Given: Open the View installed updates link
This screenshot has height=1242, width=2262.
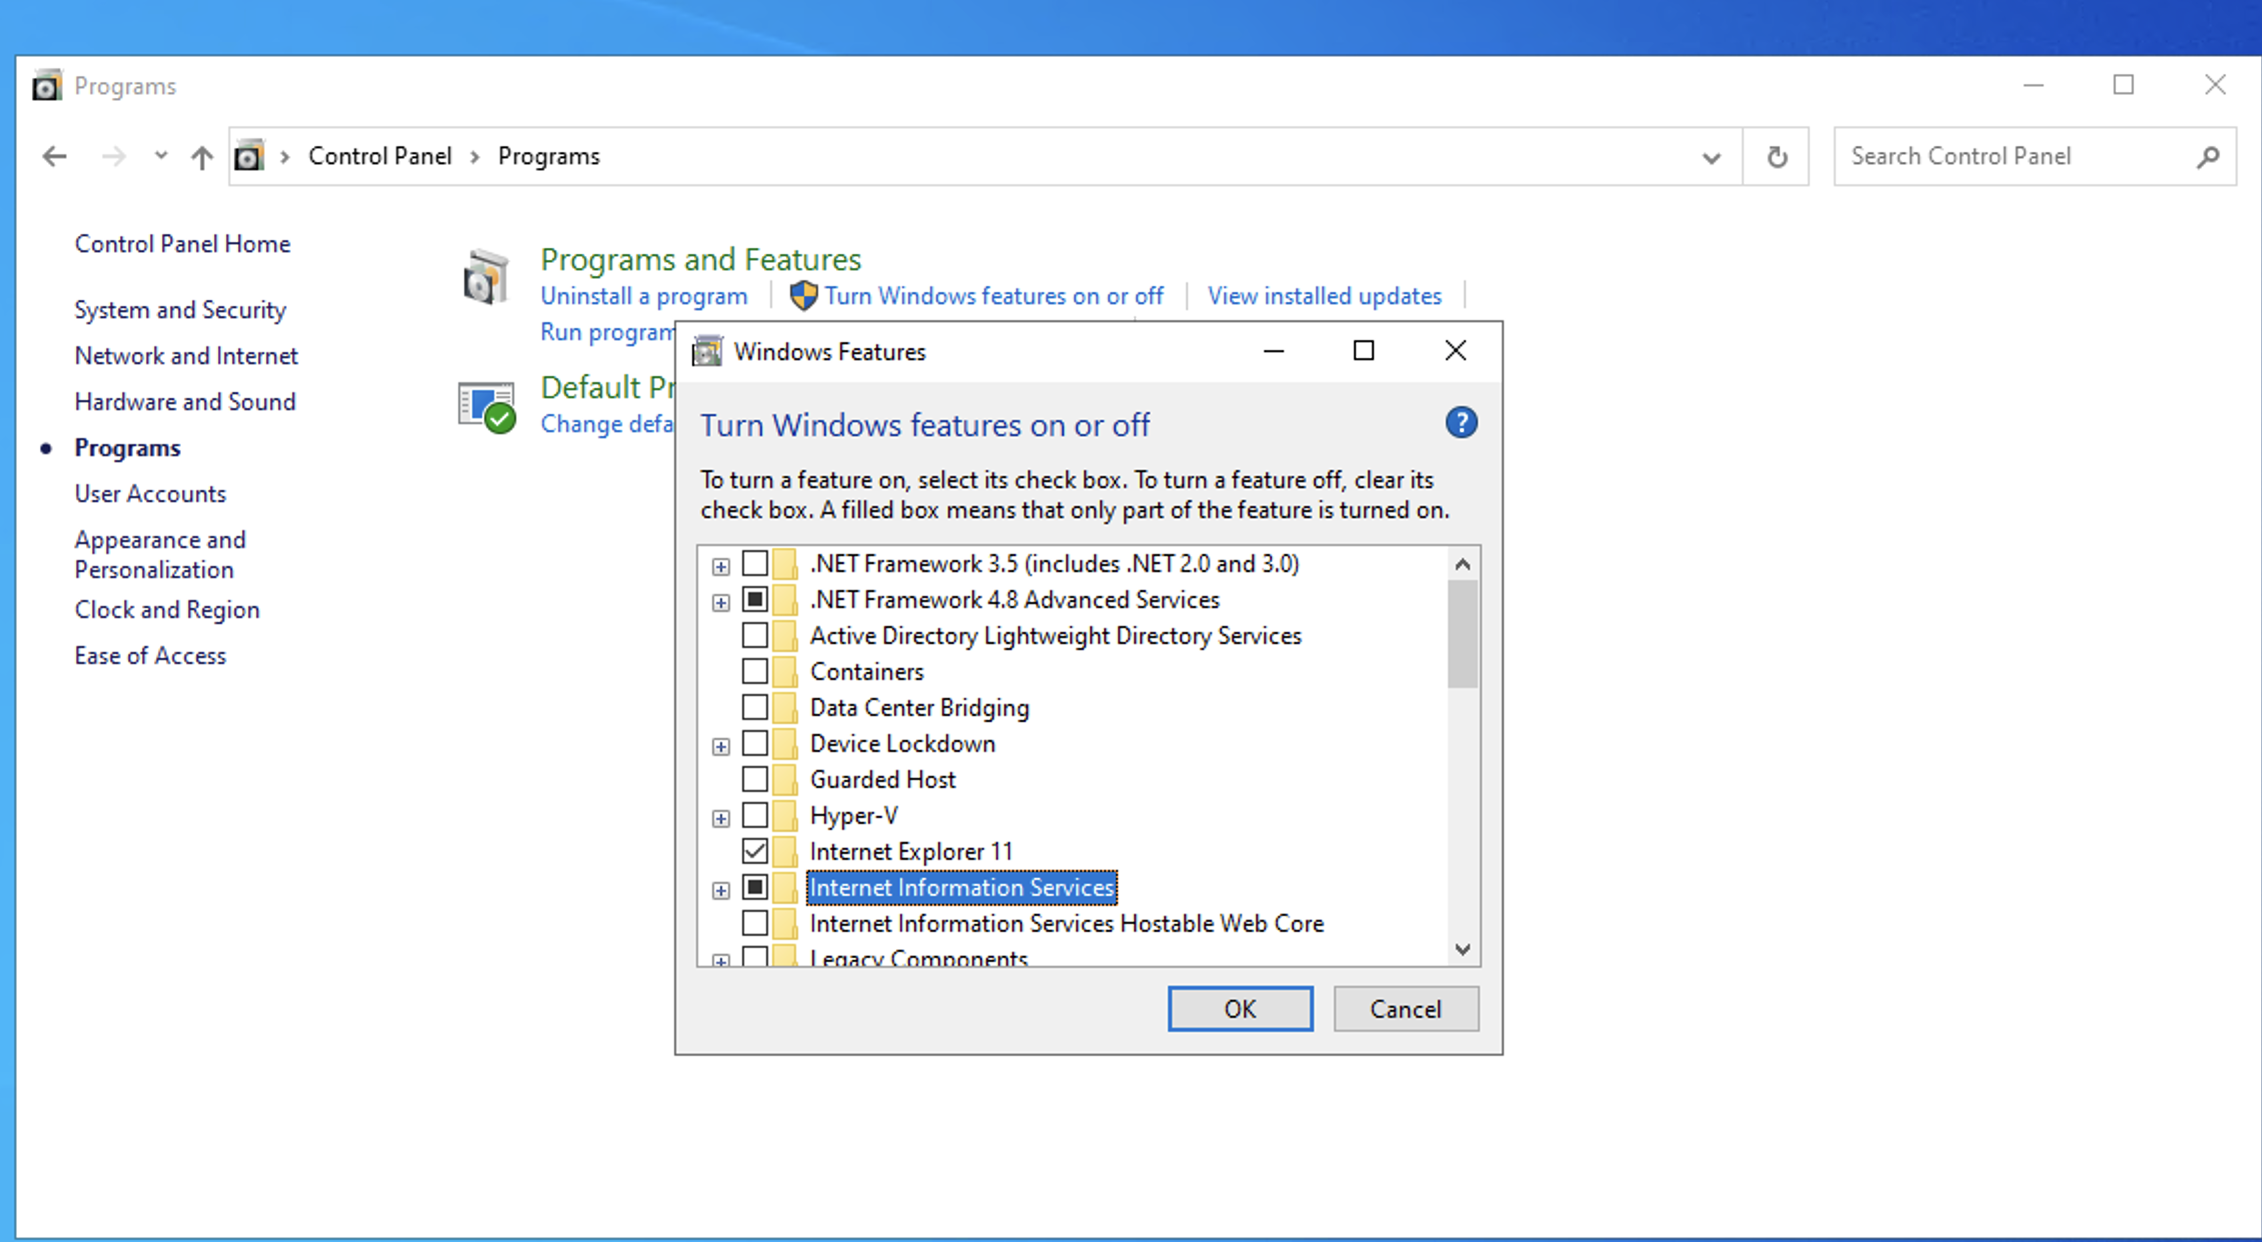Looking at the screenshot, I should click(1324, 296).
